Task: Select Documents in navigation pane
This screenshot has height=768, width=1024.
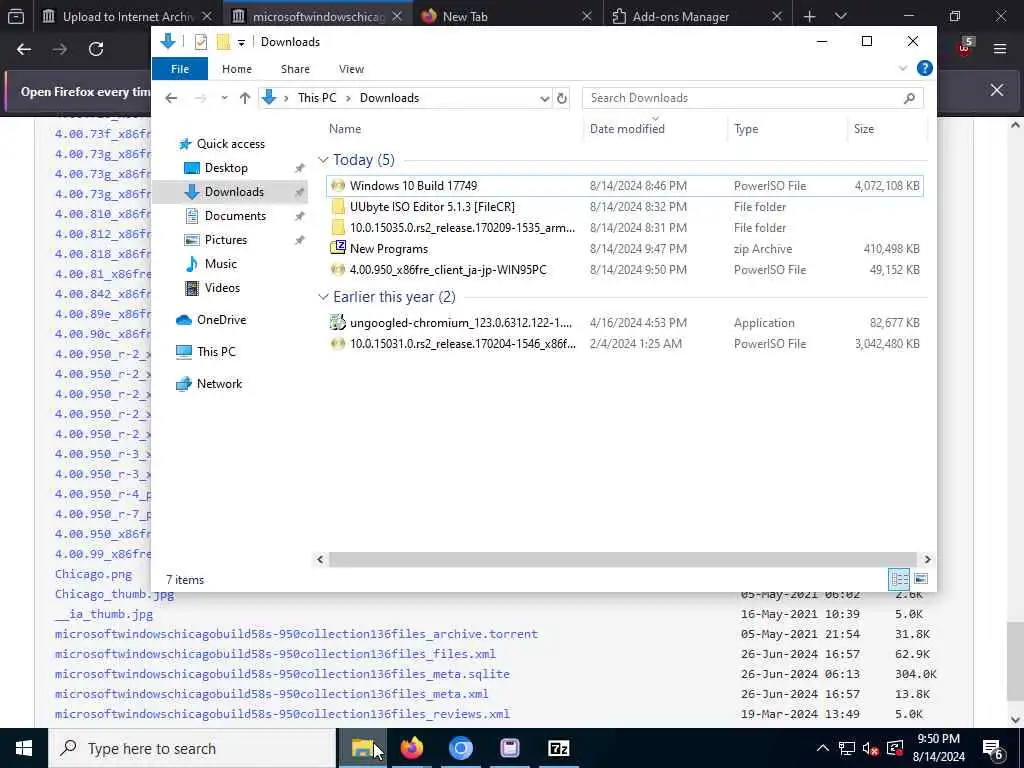Action: click(235, 216)
